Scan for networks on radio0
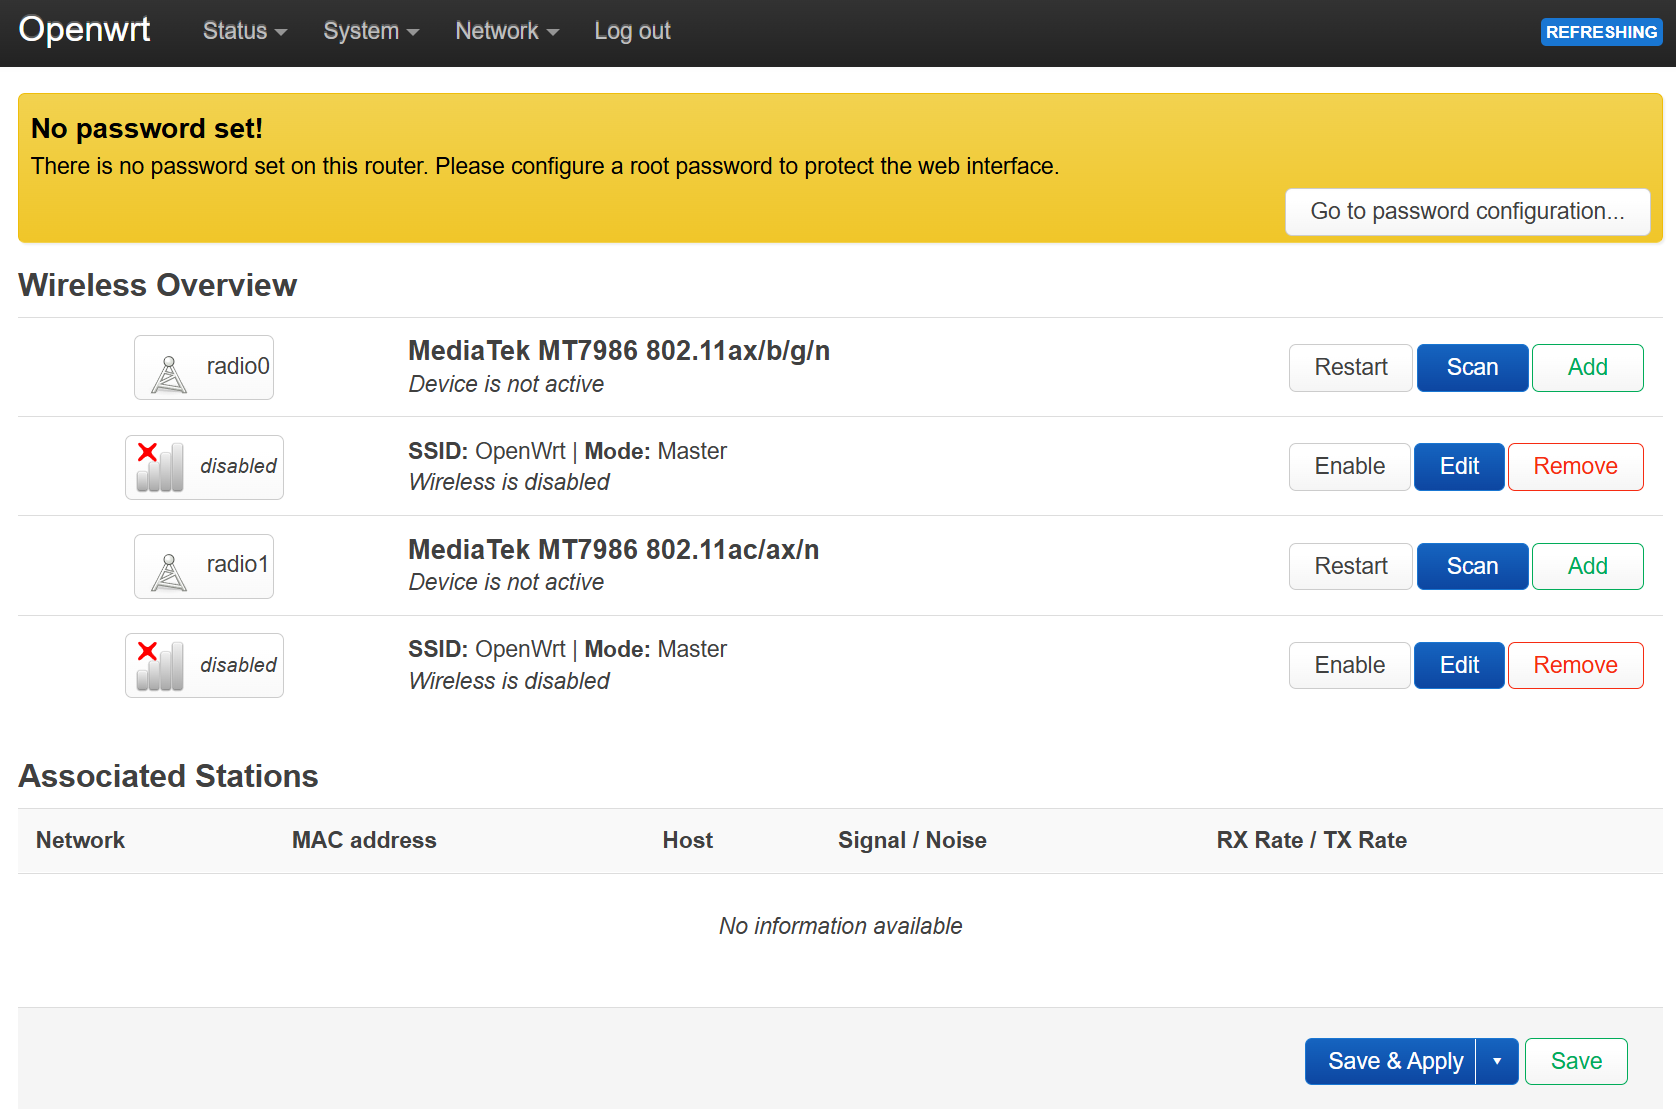This screenshot has width=1676, height=1109. tap(1472, 368)
